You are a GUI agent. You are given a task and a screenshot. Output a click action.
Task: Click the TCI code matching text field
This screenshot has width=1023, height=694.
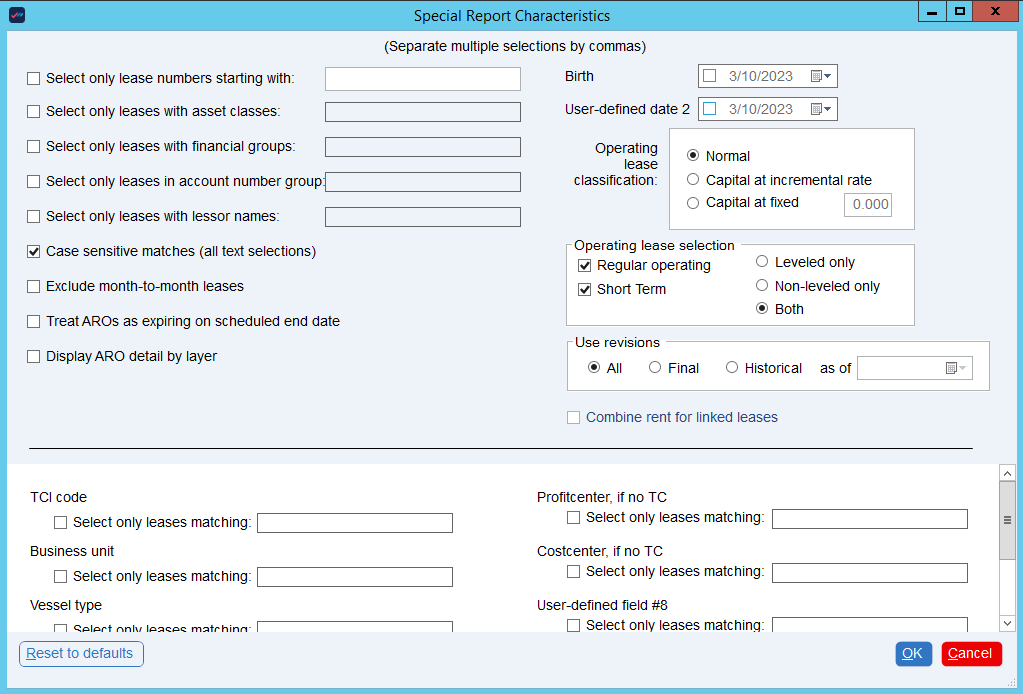click(355, 523)
